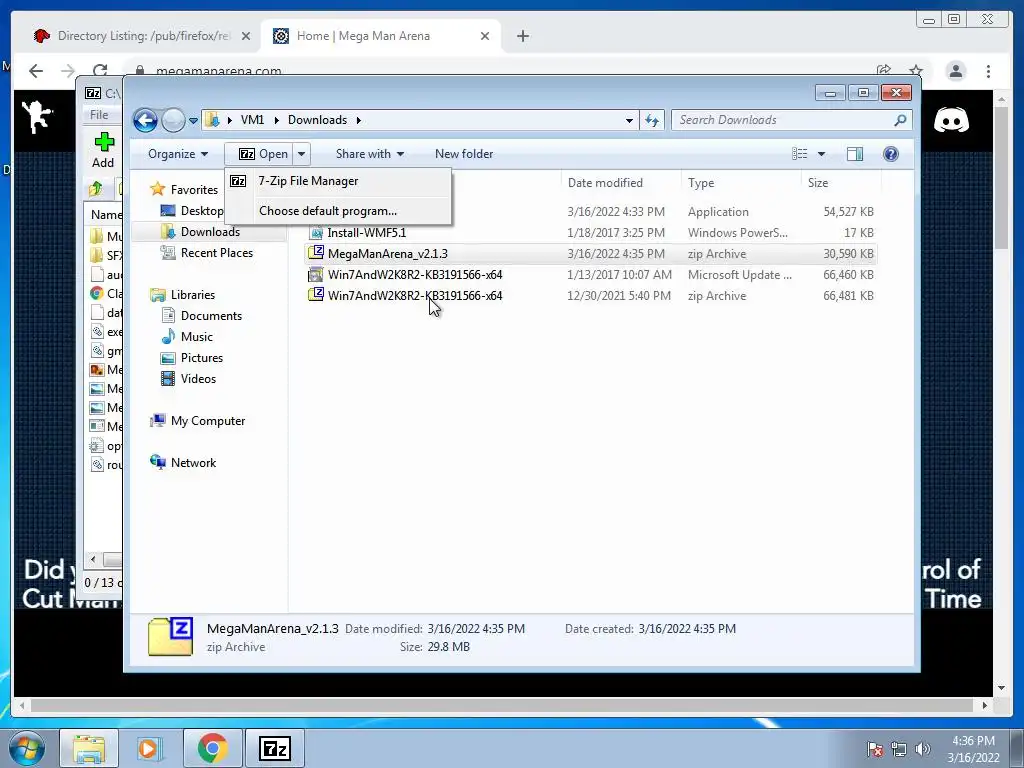Viewport: 1024px width, 768px height.
Task: Open Windows Explorer from the taskbar
Action: pyautogui.click(x=89, y=748)
